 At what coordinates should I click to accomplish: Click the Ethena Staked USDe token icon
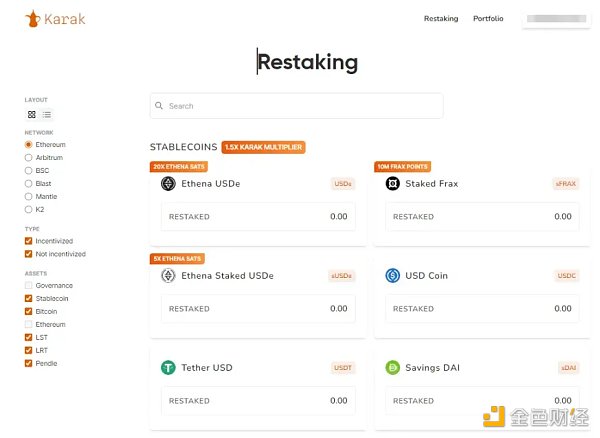pyautogui.click(x=168, y=276)
